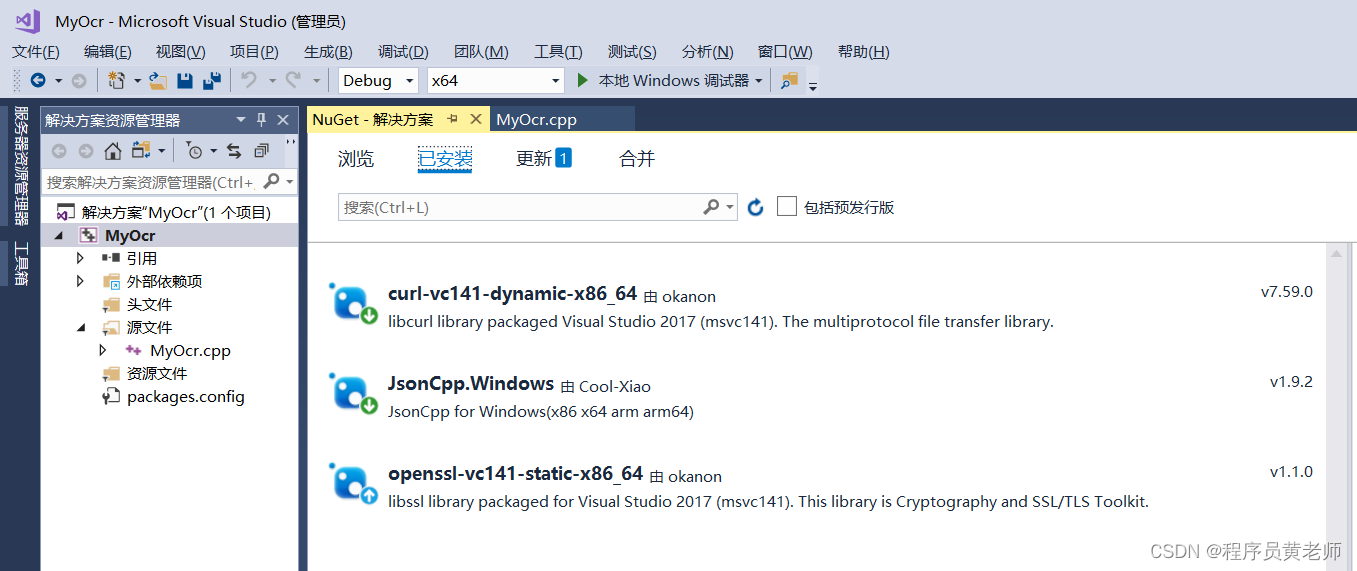Switch to the 浏览 NuGet tab
Screen dimensions: 1357x571
[356, 158]
